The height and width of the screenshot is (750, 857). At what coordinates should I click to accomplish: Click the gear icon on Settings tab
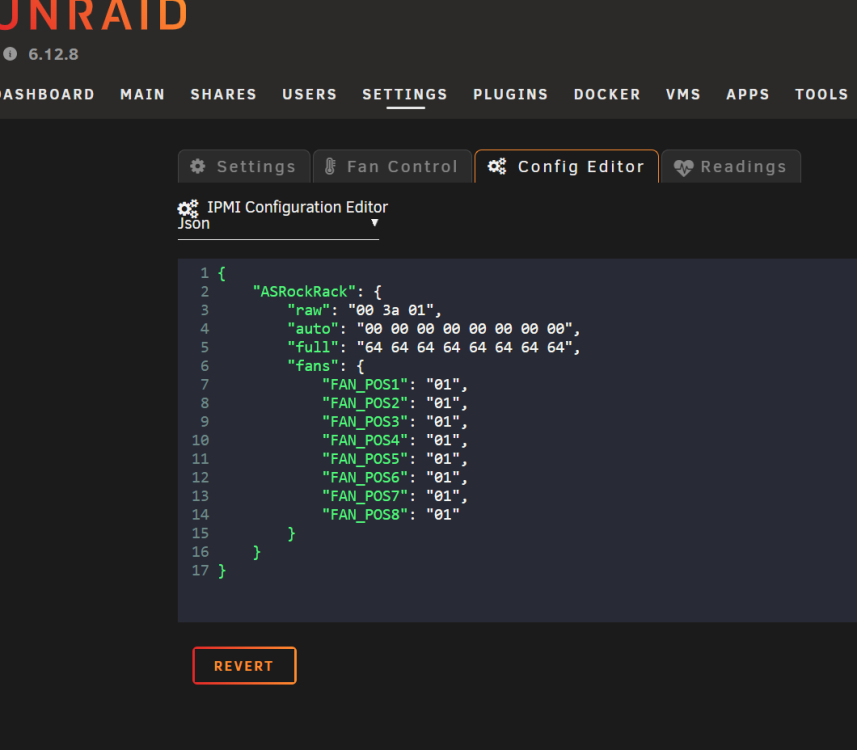coord(198,166)
